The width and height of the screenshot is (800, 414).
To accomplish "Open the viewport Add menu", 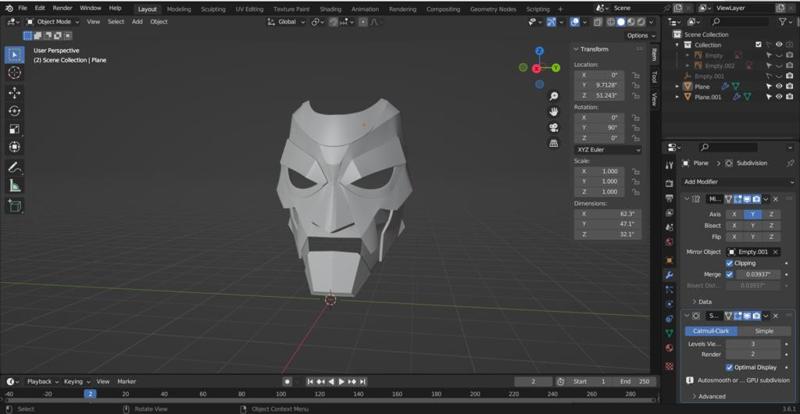I will pos(137,21).
